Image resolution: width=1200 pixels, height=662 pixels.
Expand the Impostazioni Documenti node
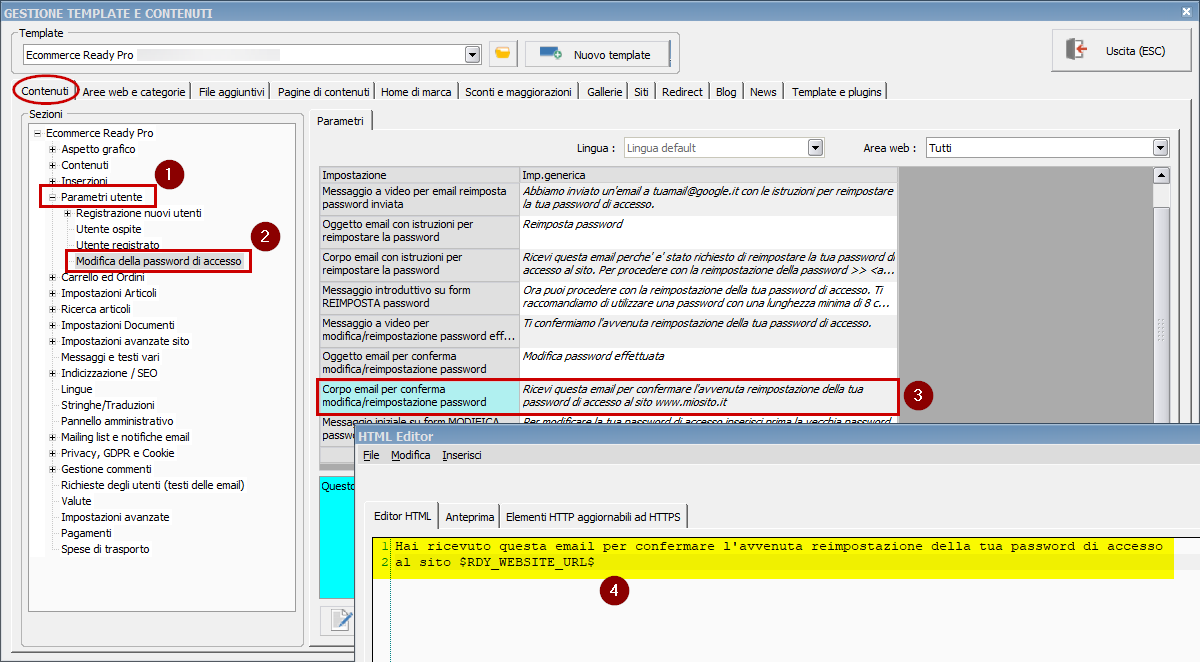[52, 325]
